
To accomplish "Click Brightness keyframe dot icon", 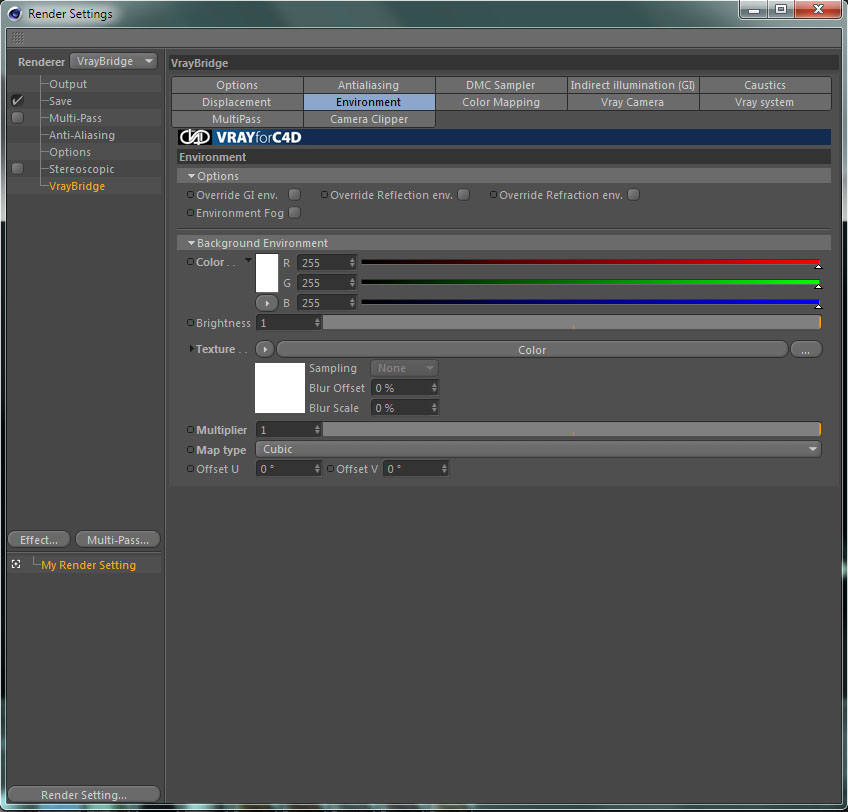I will tap(190, 322).
